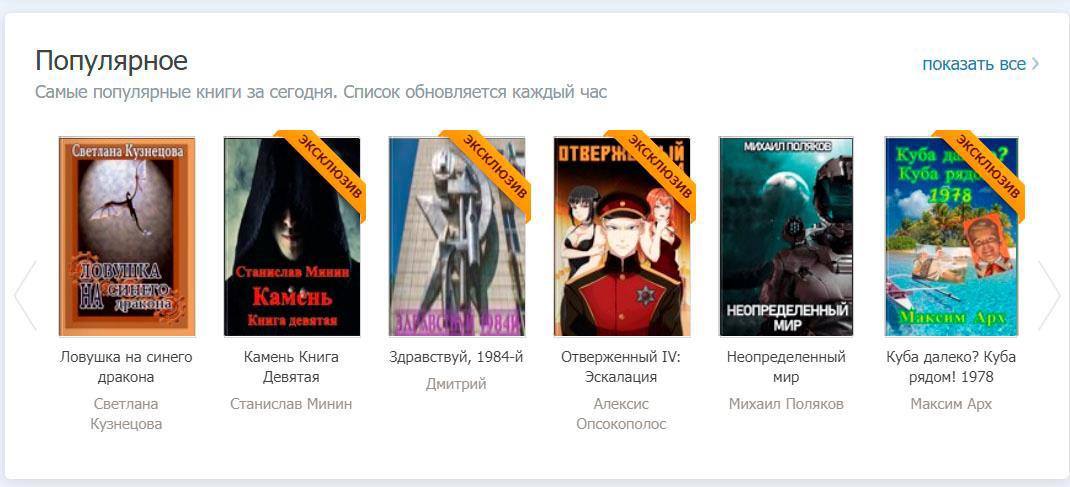Click author name 'Станислав Минин'
The height and width of the screenshot is (487, 1070).
pos(291,404)
